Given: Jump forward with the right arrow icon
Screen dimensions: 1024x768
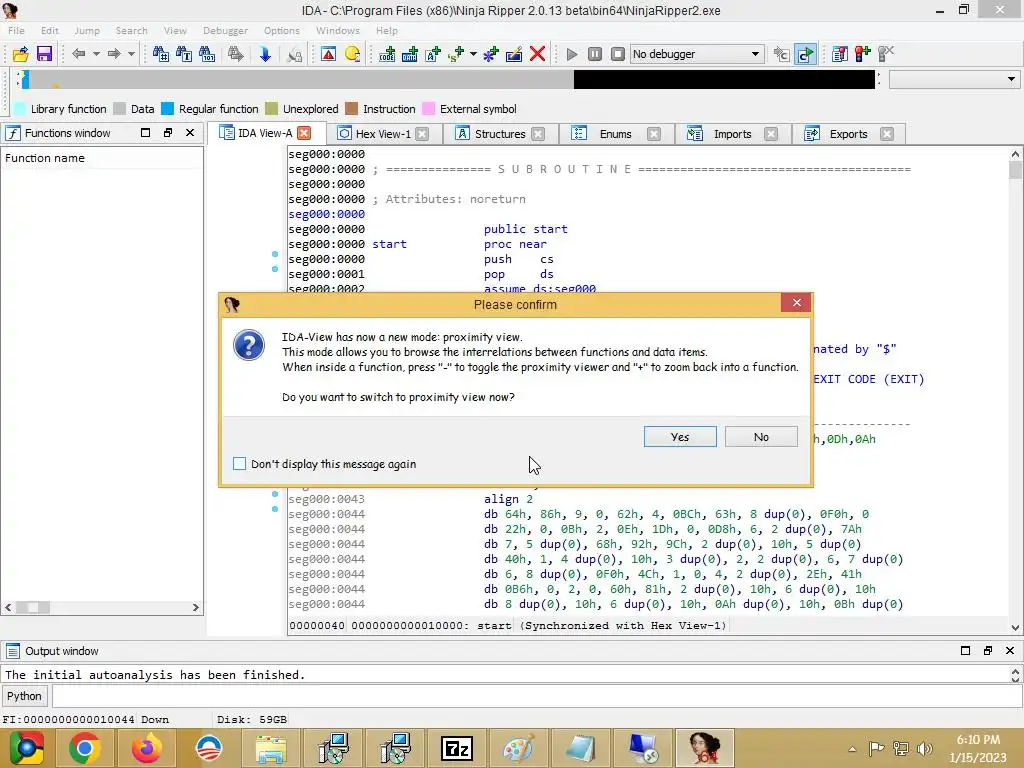Looking at the screenshot, I should click(114, 54).
